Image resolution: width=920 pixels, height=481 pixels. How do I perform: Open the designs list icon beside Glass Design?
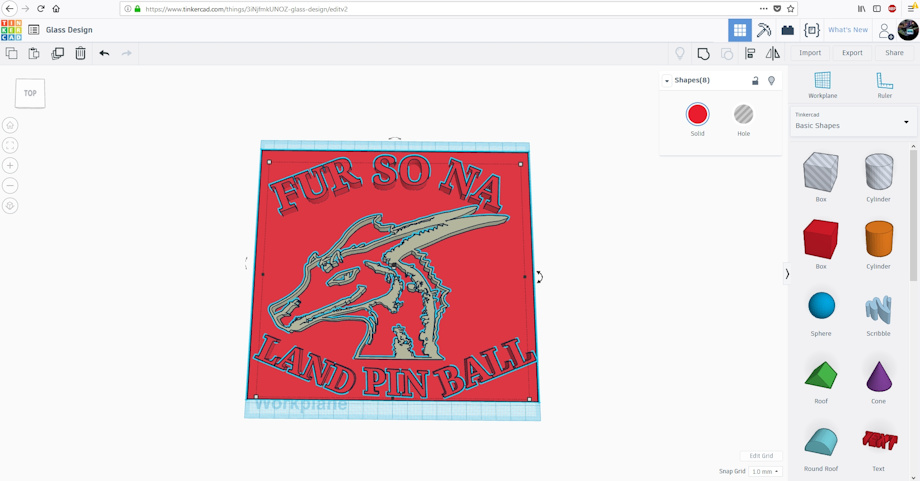(x=33, y=30)
